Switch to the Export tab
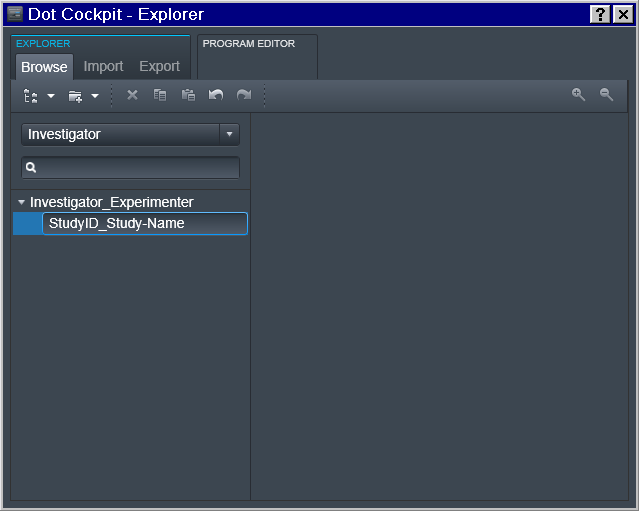Image resolution: width=639 pixels, height=511 pixels. pyautogui.click(x=159, y=66)
